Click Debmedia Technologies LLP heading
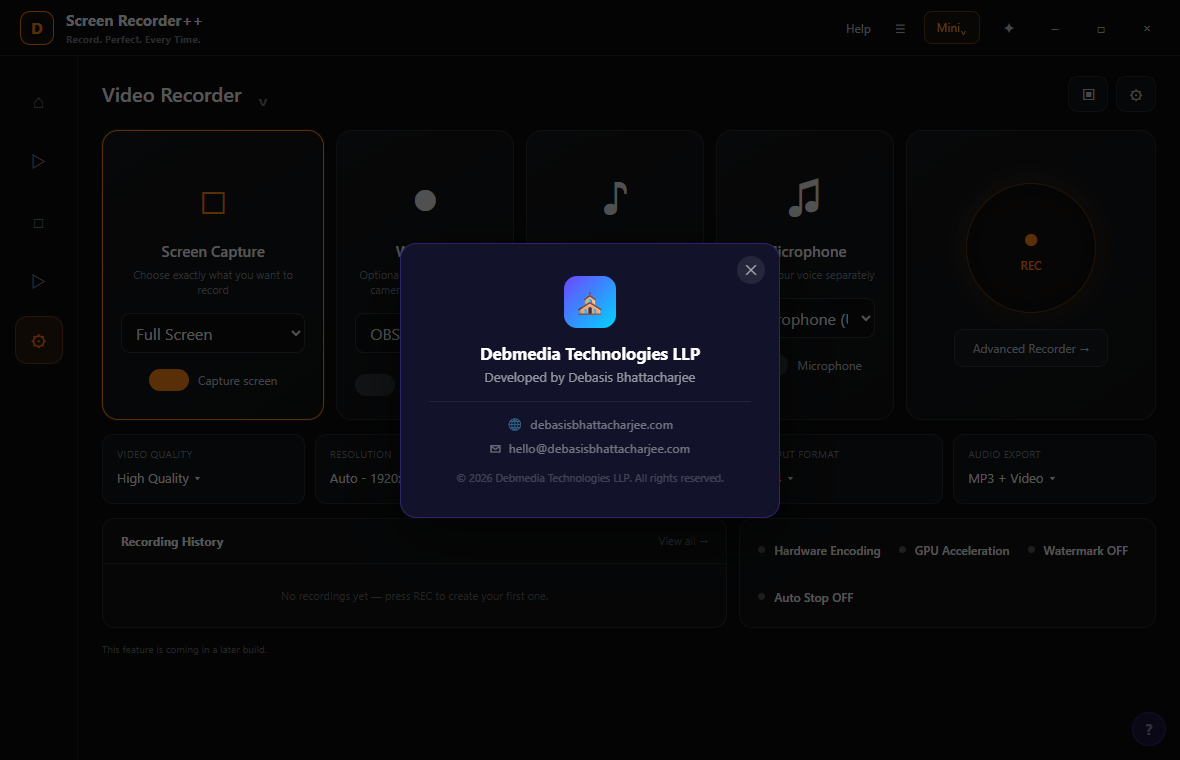This screenshot has height=760, width=1180. 590,354
